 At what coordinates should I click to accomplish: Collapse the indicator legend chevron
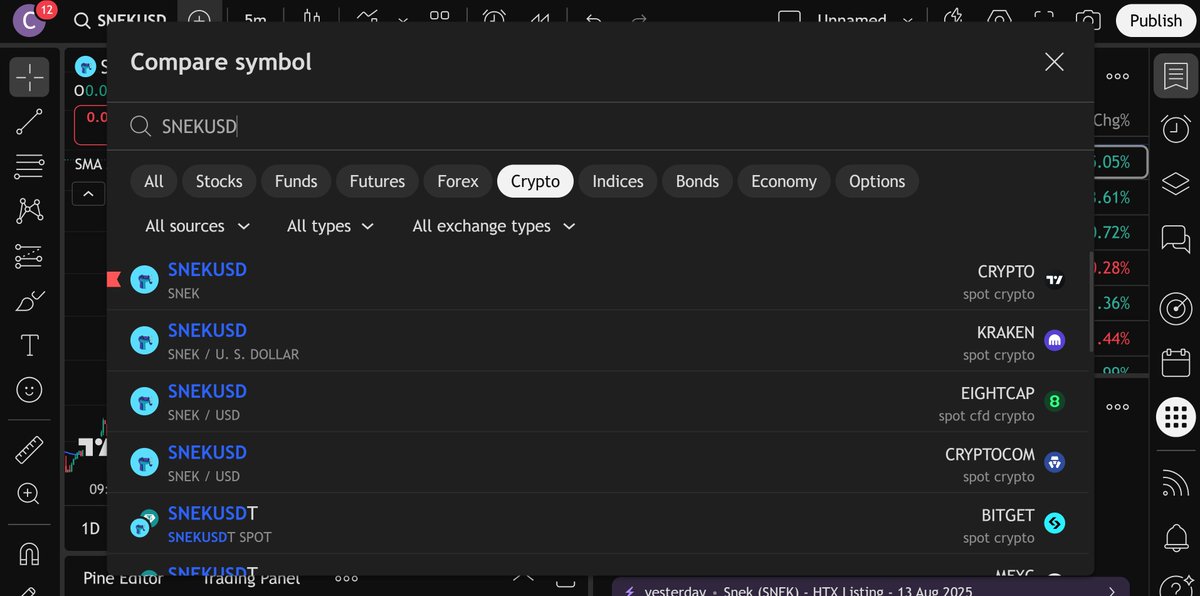coord(89,194)
